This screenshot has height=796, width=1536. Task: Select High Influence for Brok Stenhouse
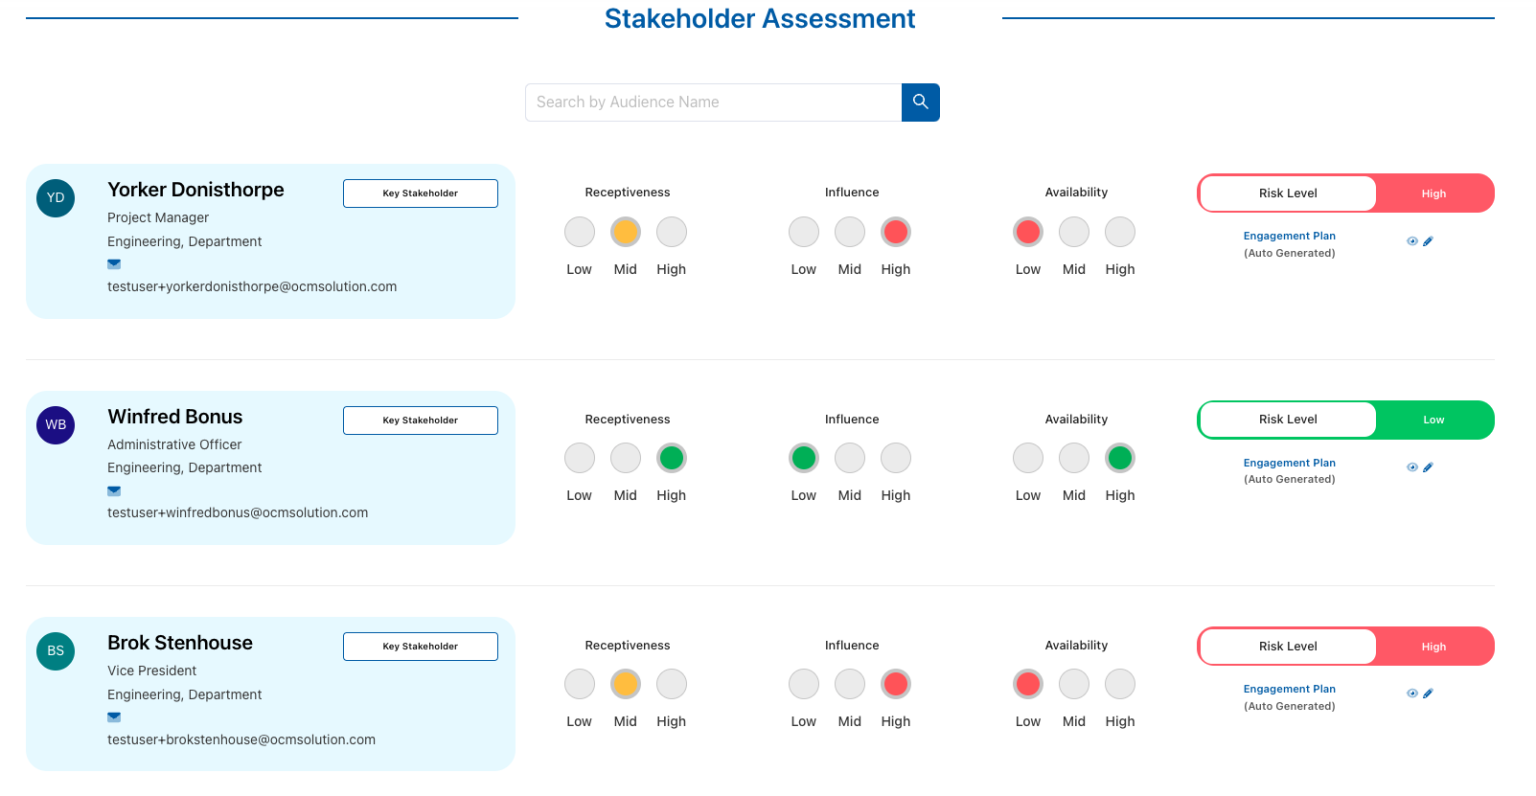tap(895, 683)
